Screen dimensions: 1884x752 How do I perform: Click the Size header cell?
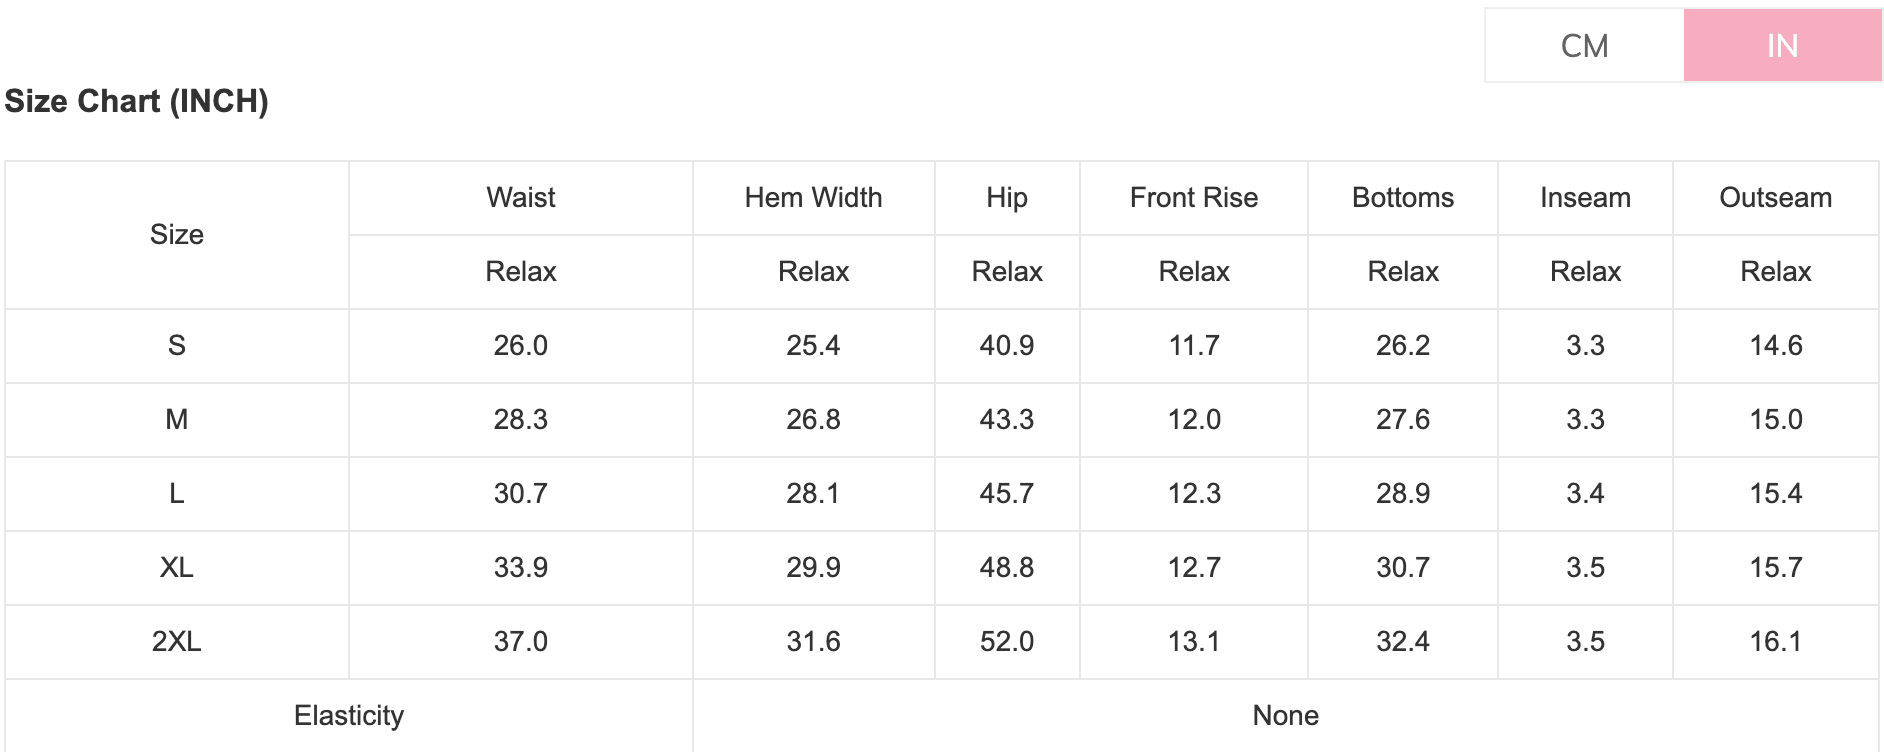tap(177, 235)
